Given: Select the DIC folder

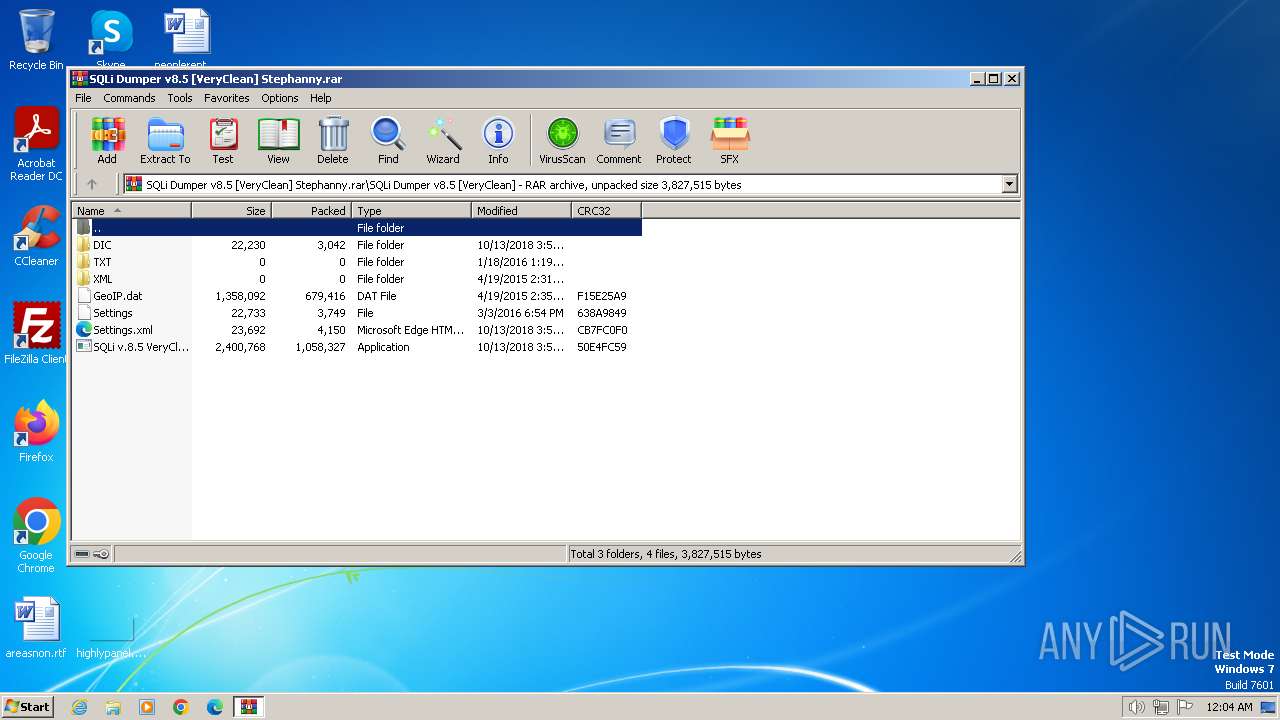Looking at the screenshot, I should (x=357, y=245).
